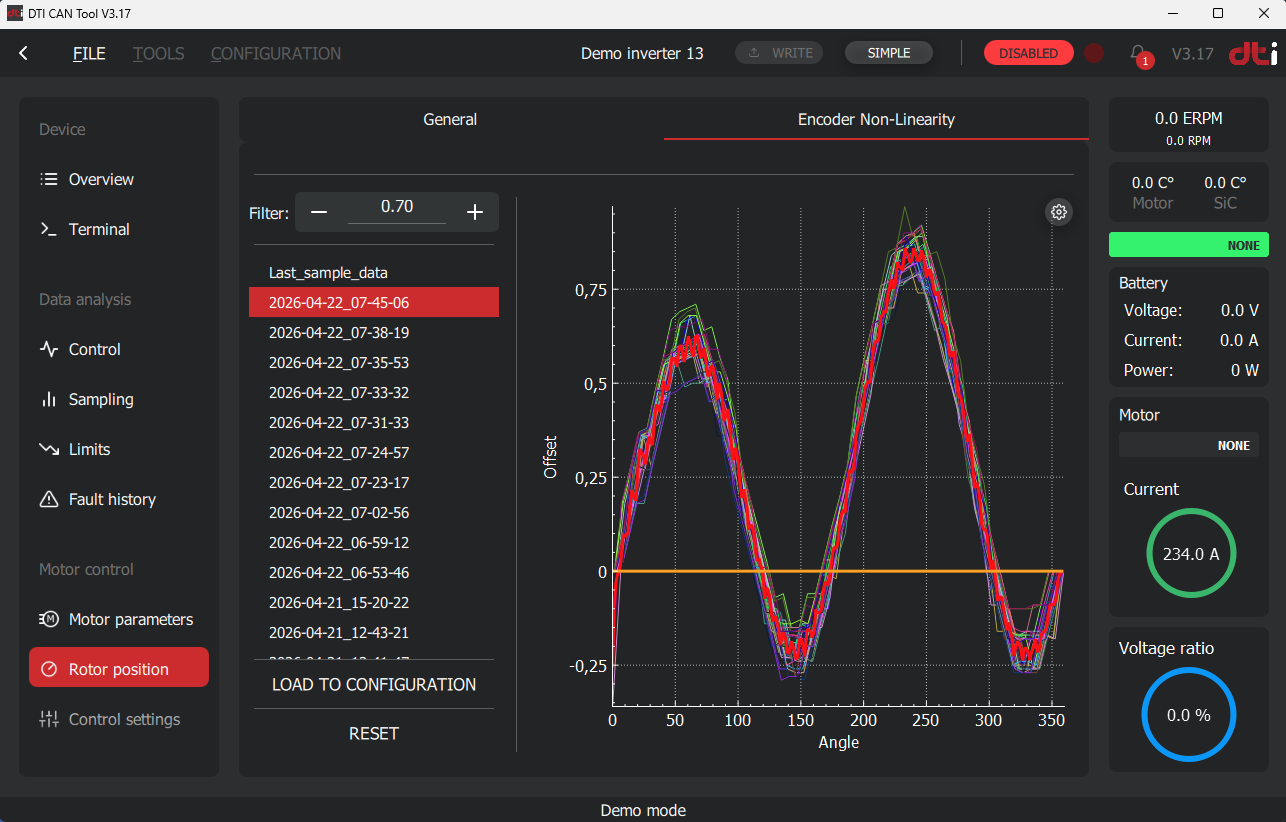Select the Encoder Non-Linearity tab

coord(876,119)
